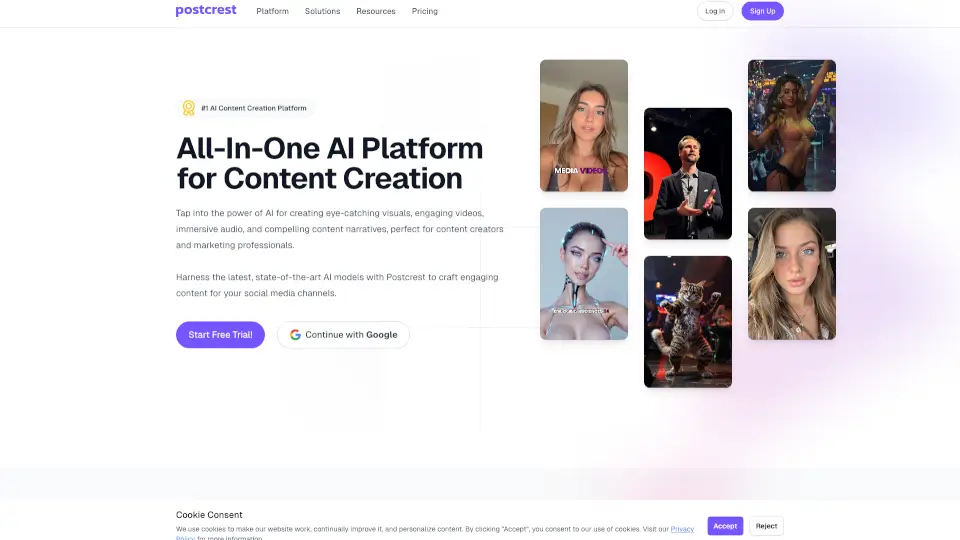
Task: Select the speaker in suit thumbnail
Action: pyautogui.click(x=688, y=173)
